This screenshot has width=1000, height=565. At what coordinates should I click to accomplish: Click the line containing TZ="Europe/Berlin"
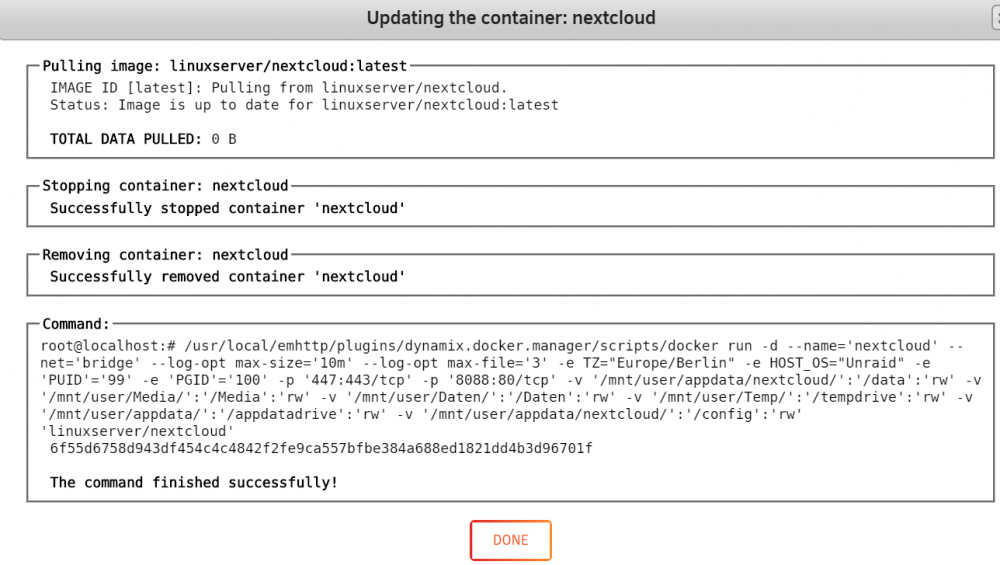click(x=485, y=363)
